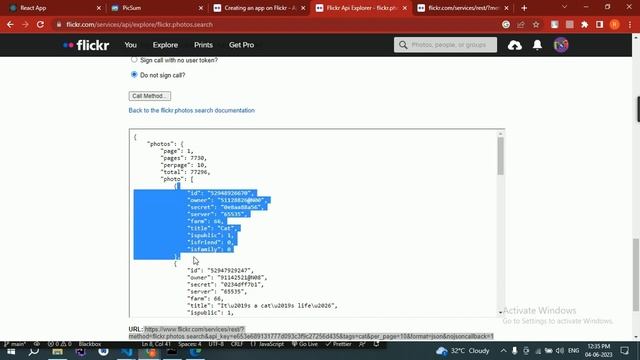Click the "secret": "0234dff7b1" line
Viewport: 640px width, 360px height.
point(225,284)
